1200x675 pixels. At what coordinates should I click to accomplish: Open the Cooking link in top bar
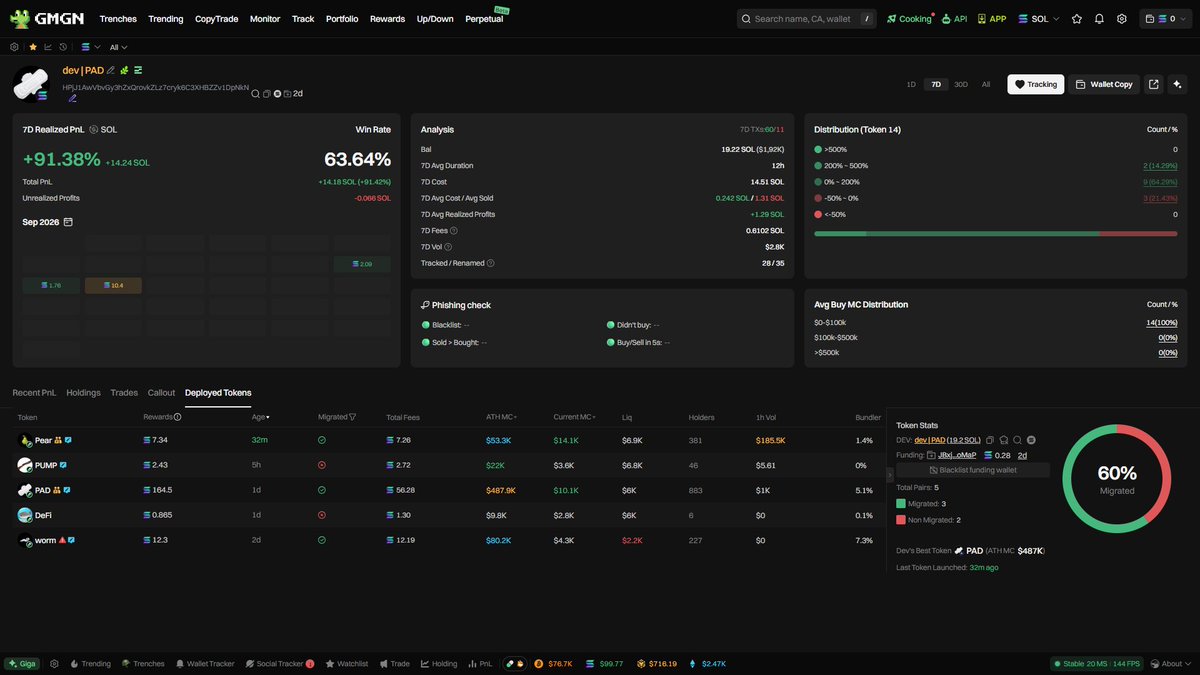tap(909, 18)
